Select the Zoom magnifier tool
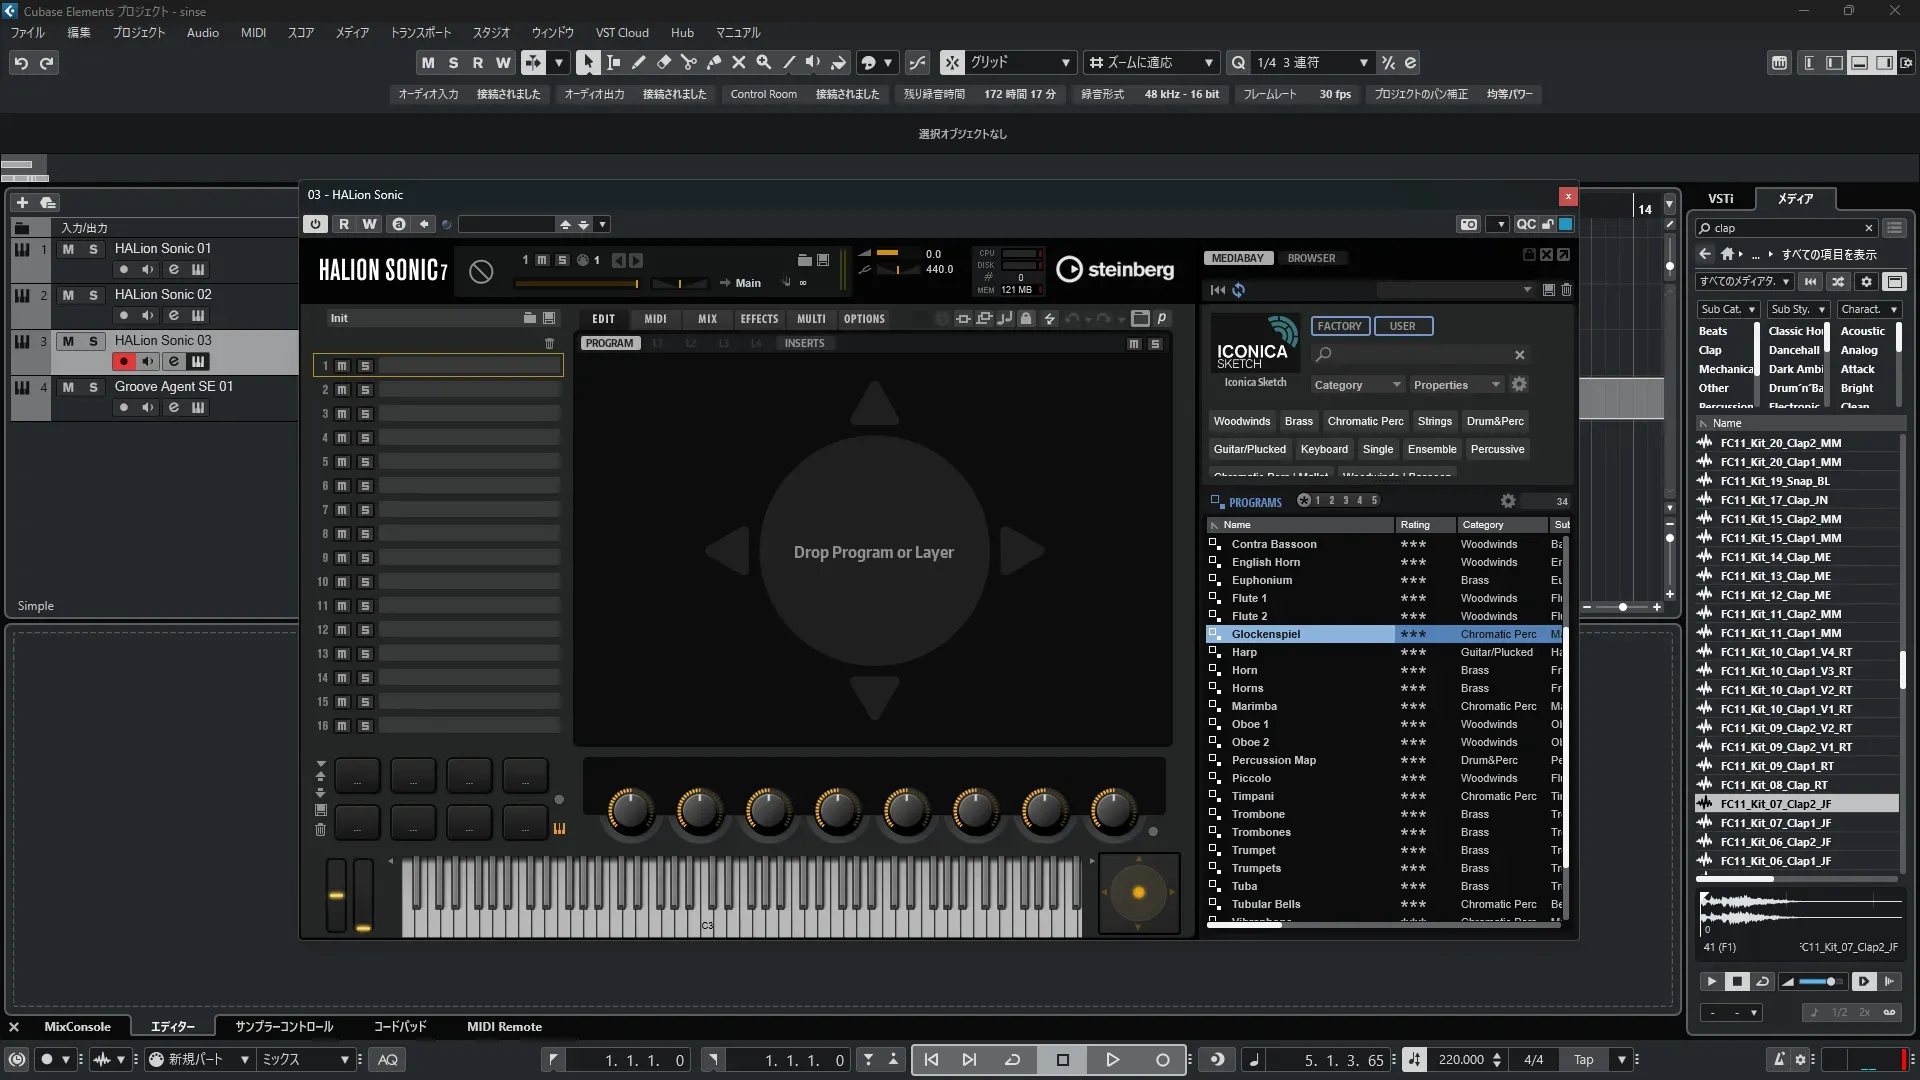 764,62
